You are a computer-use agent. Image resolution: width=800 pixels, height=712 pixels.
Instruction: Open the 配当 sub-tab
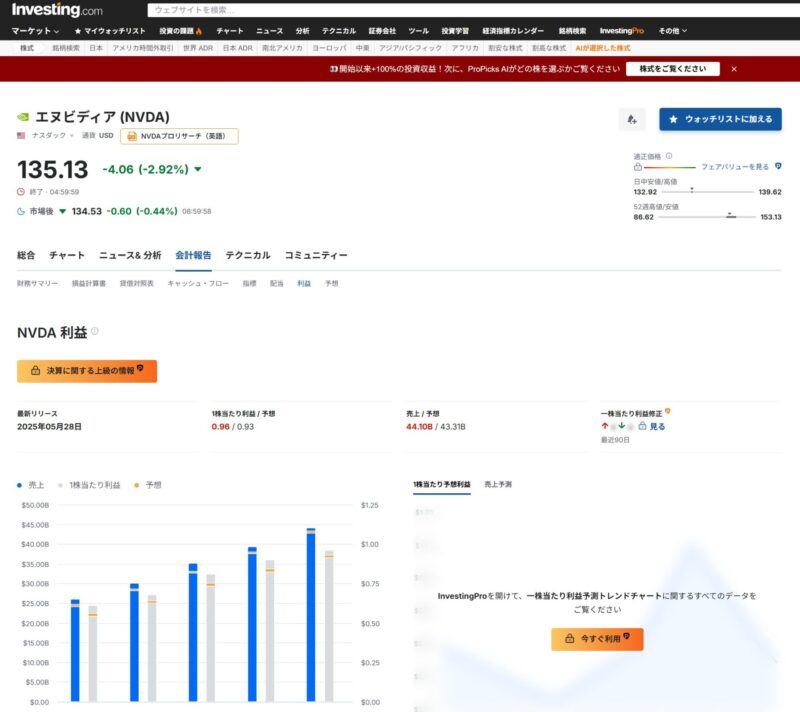pyautogui.click(x=277, y=284)
